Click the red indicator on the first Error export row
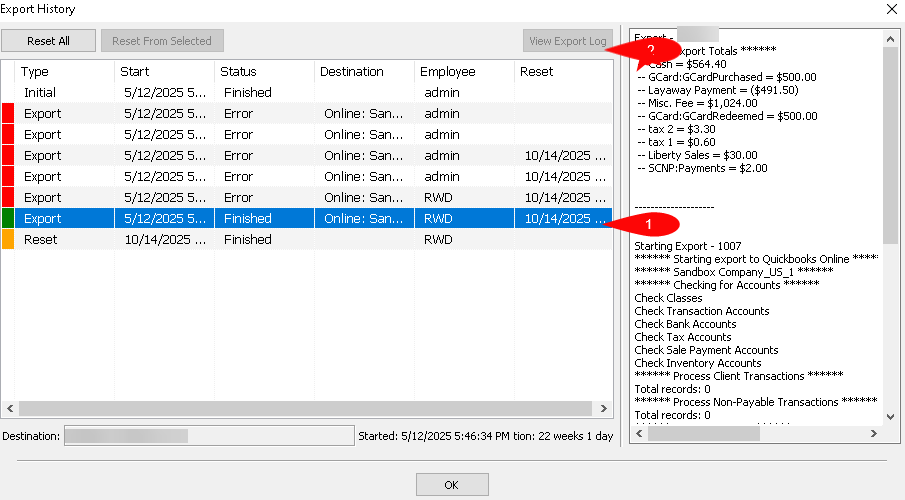The image size is (905, 500). coord(8,113)
